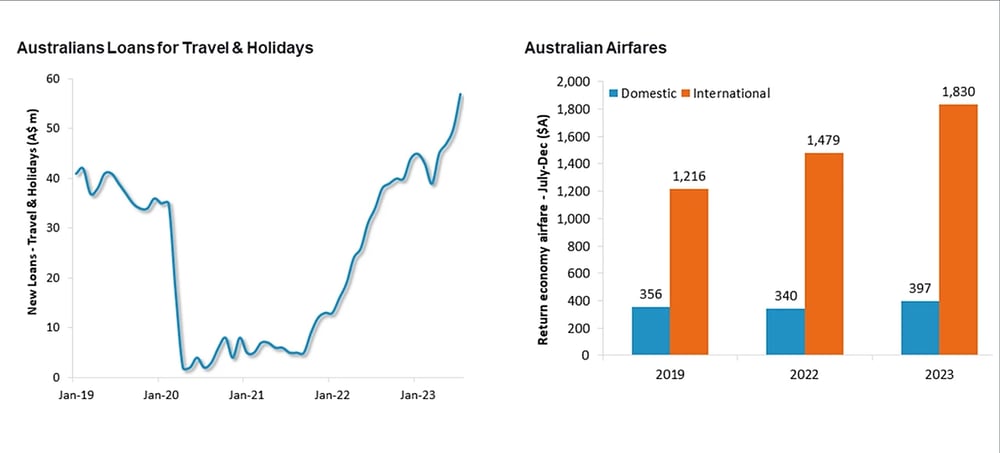This screenshot has height=453, width=1000.
Task: Select the 2019 International bar labeled 1,216
Action: pos(689,272)
